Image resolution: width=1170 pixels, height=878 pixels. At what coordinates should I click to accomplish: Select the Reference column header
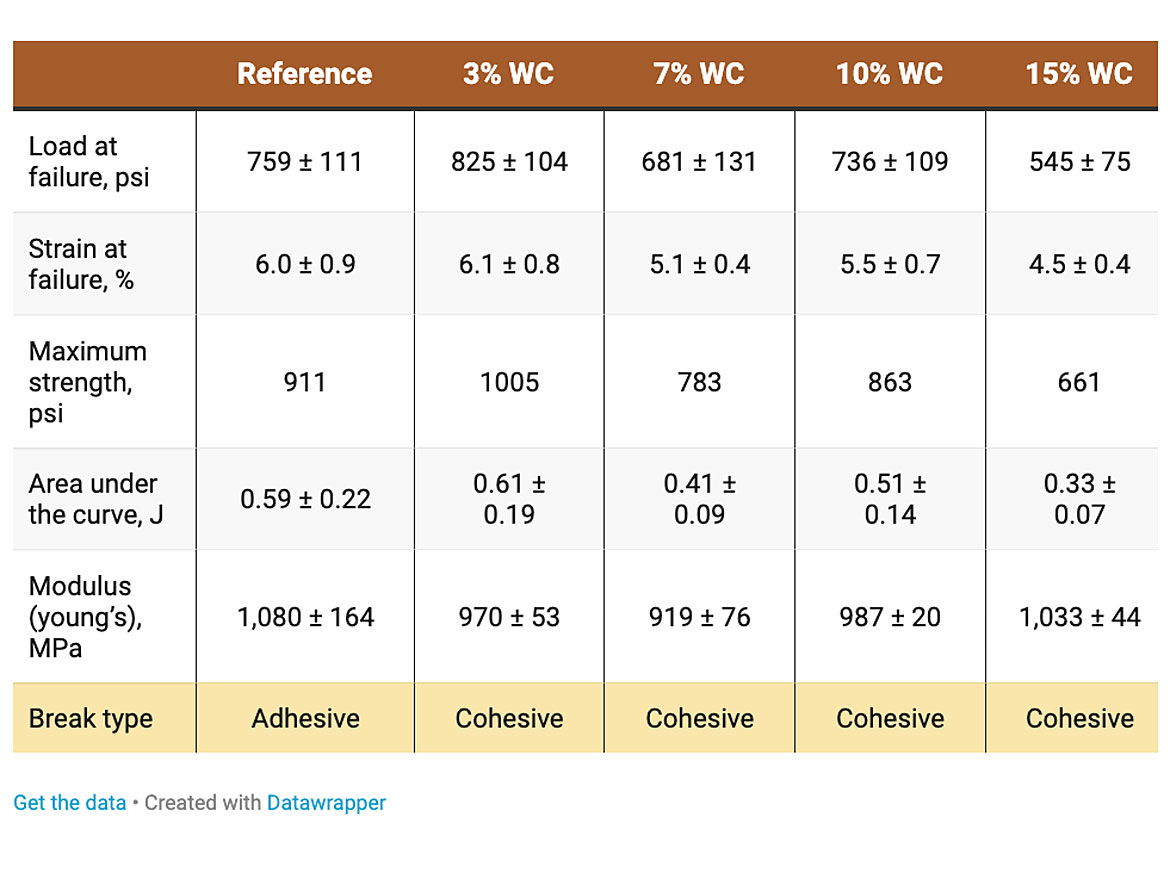click(304, 74)
